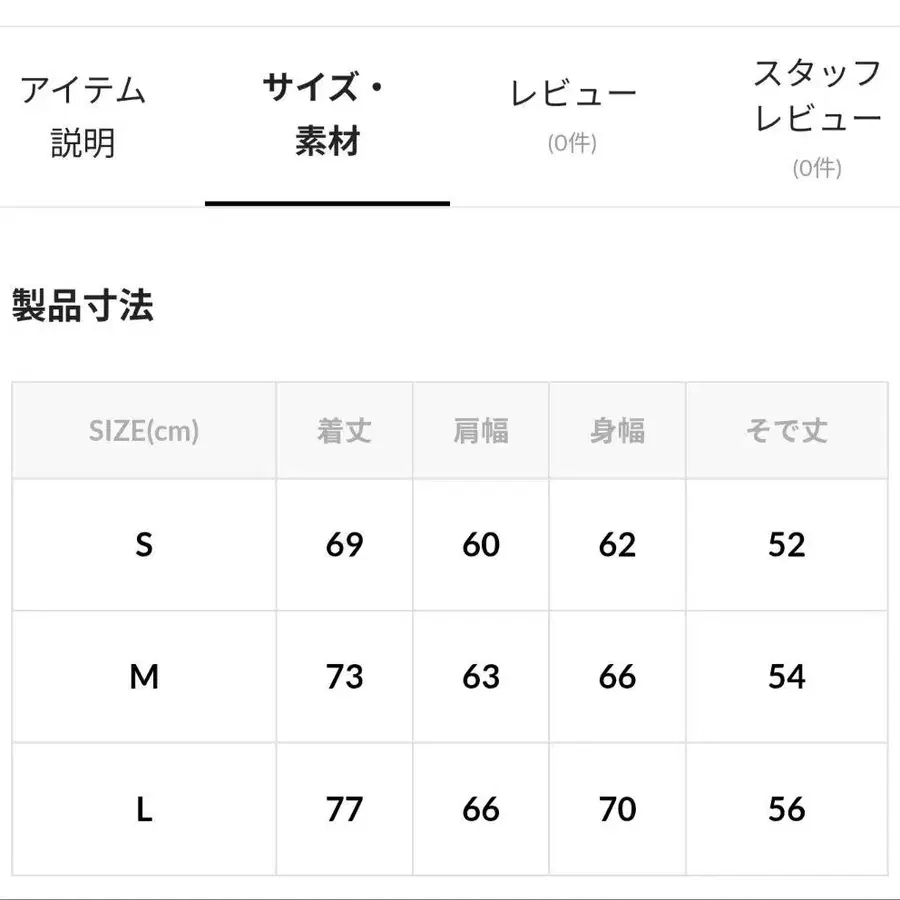900x900 pixels.
Task: Click the value 63 for size M
Action: tap(480, 676)
